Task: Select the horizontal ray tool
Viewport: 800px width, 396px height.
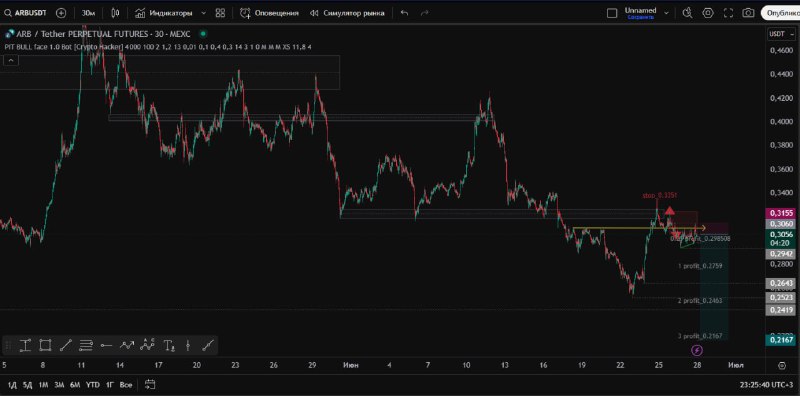Action: (106, 345)
